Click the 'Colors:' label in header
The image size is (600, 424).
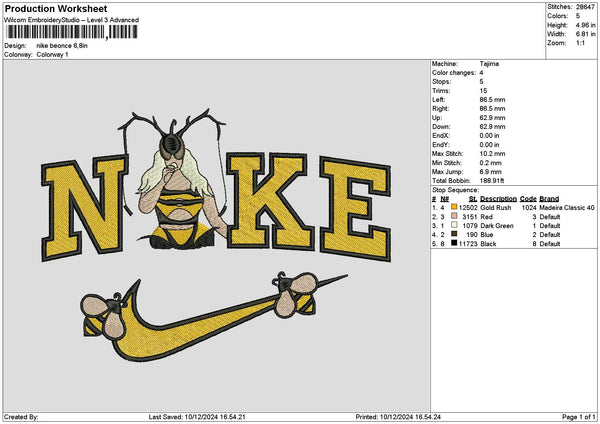point(558,16)
